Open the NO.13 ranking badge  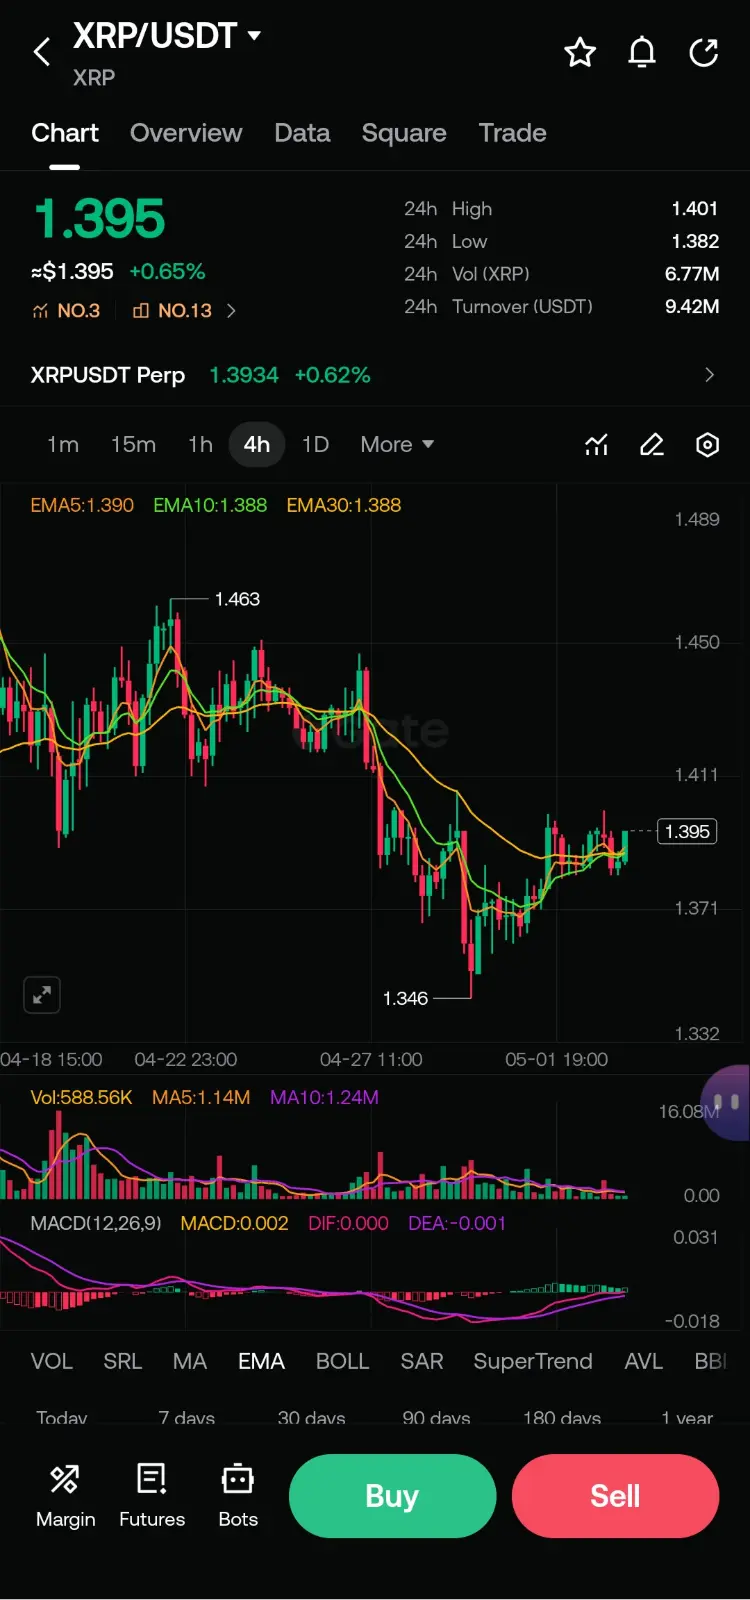tap(172, 311)
